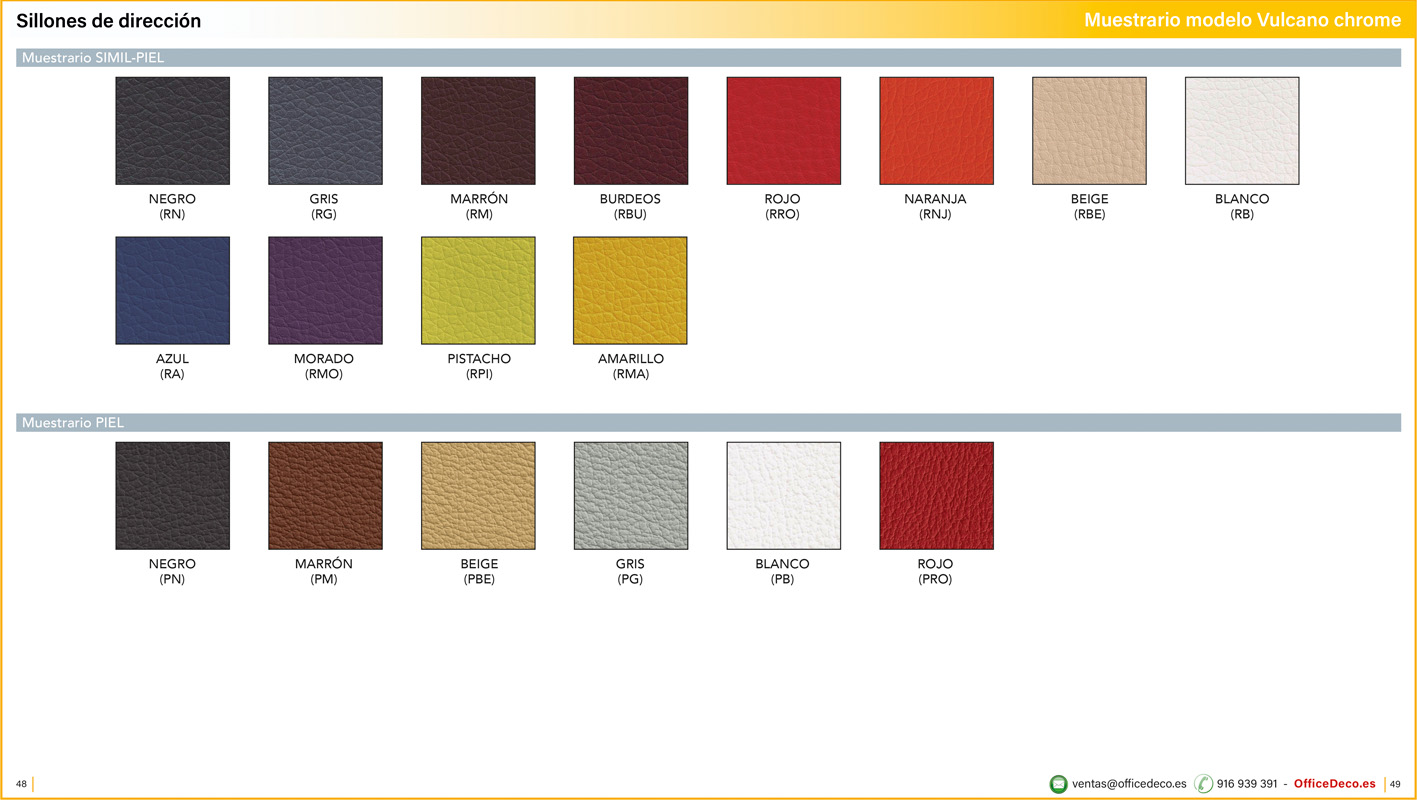Click page number 48

[21, 784]
